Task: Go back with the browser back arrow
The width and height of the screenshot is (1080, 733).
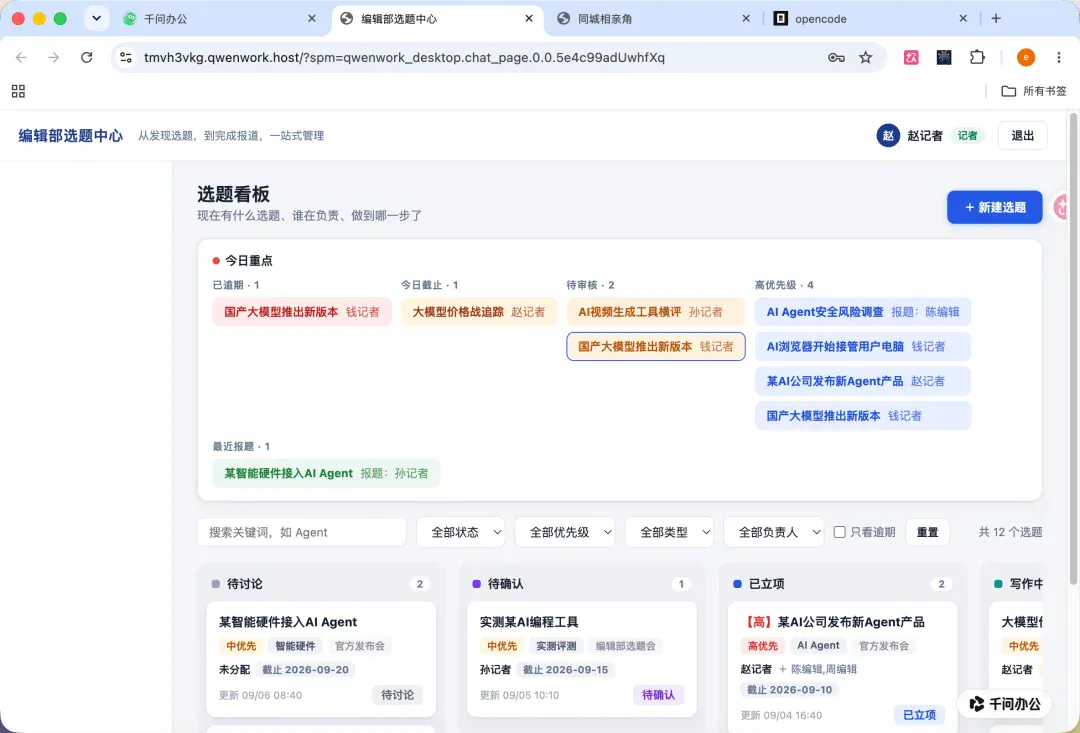Action: [21, 57]
